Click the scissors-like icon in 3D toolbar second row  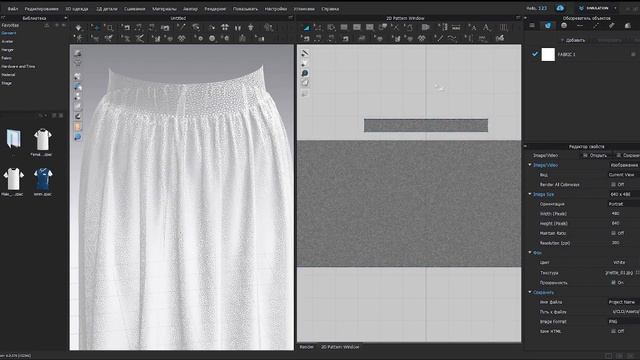[x=140, y=38]
